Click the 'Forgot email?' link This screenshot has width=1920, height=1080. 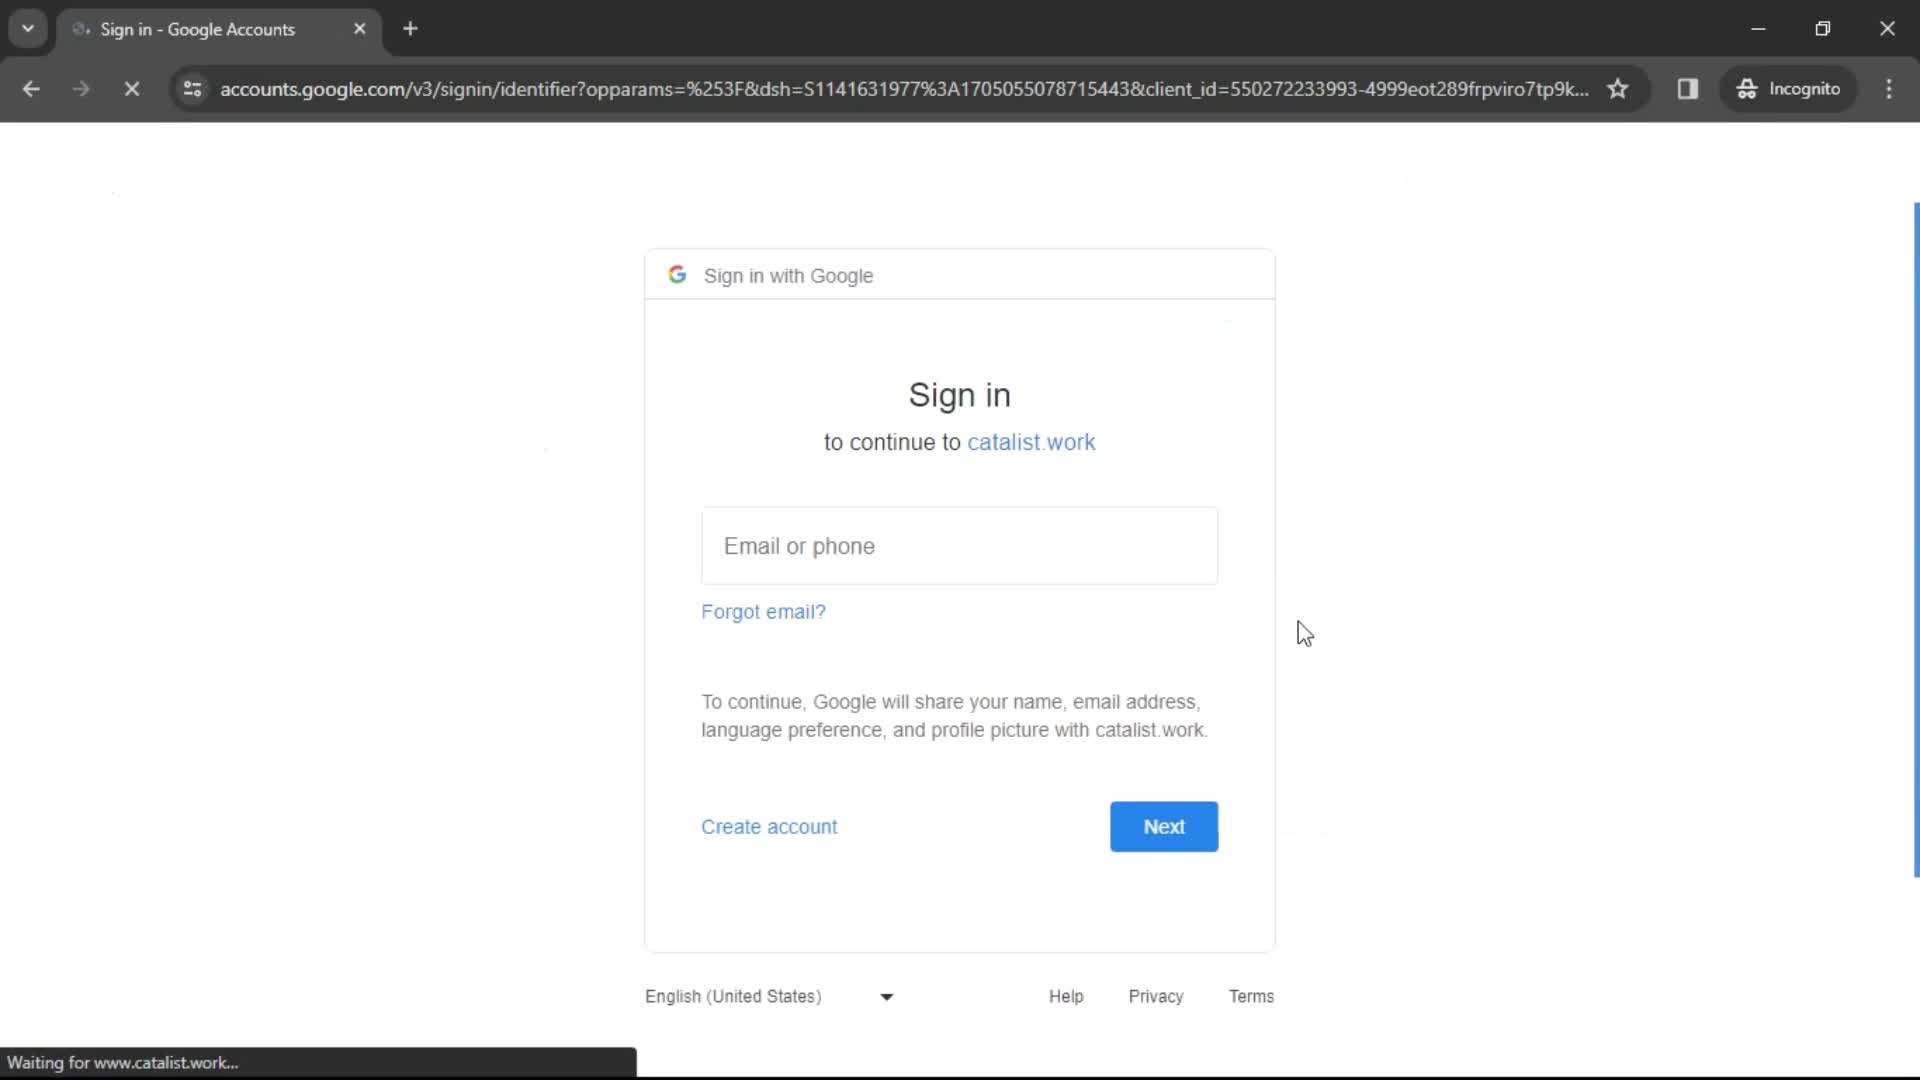tap(765, 611)
